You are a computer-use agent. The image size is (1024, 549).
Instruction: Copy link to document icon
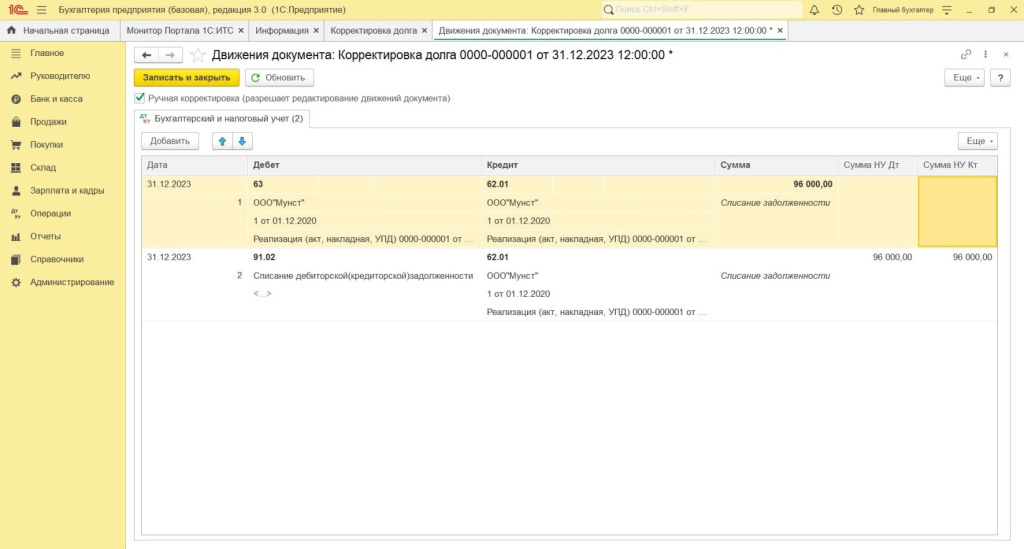[966, 55]
